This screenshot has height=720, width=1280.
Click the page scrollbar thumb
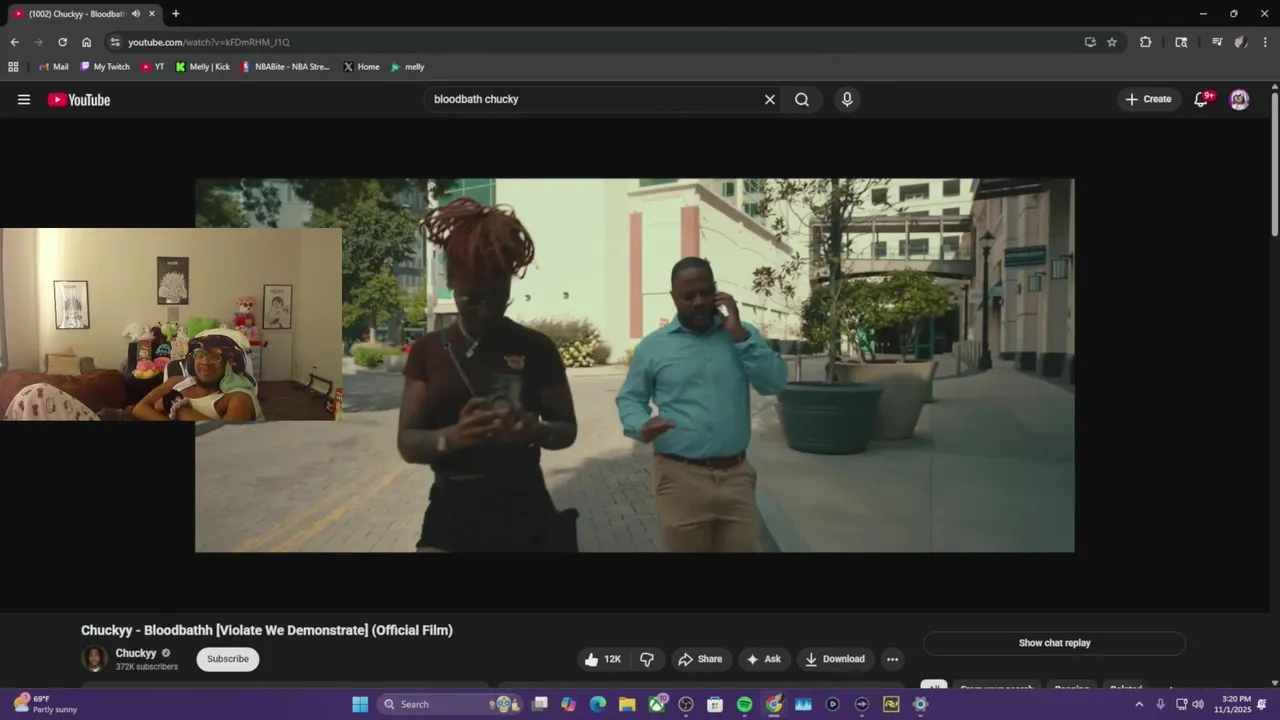pos(1274,165)
